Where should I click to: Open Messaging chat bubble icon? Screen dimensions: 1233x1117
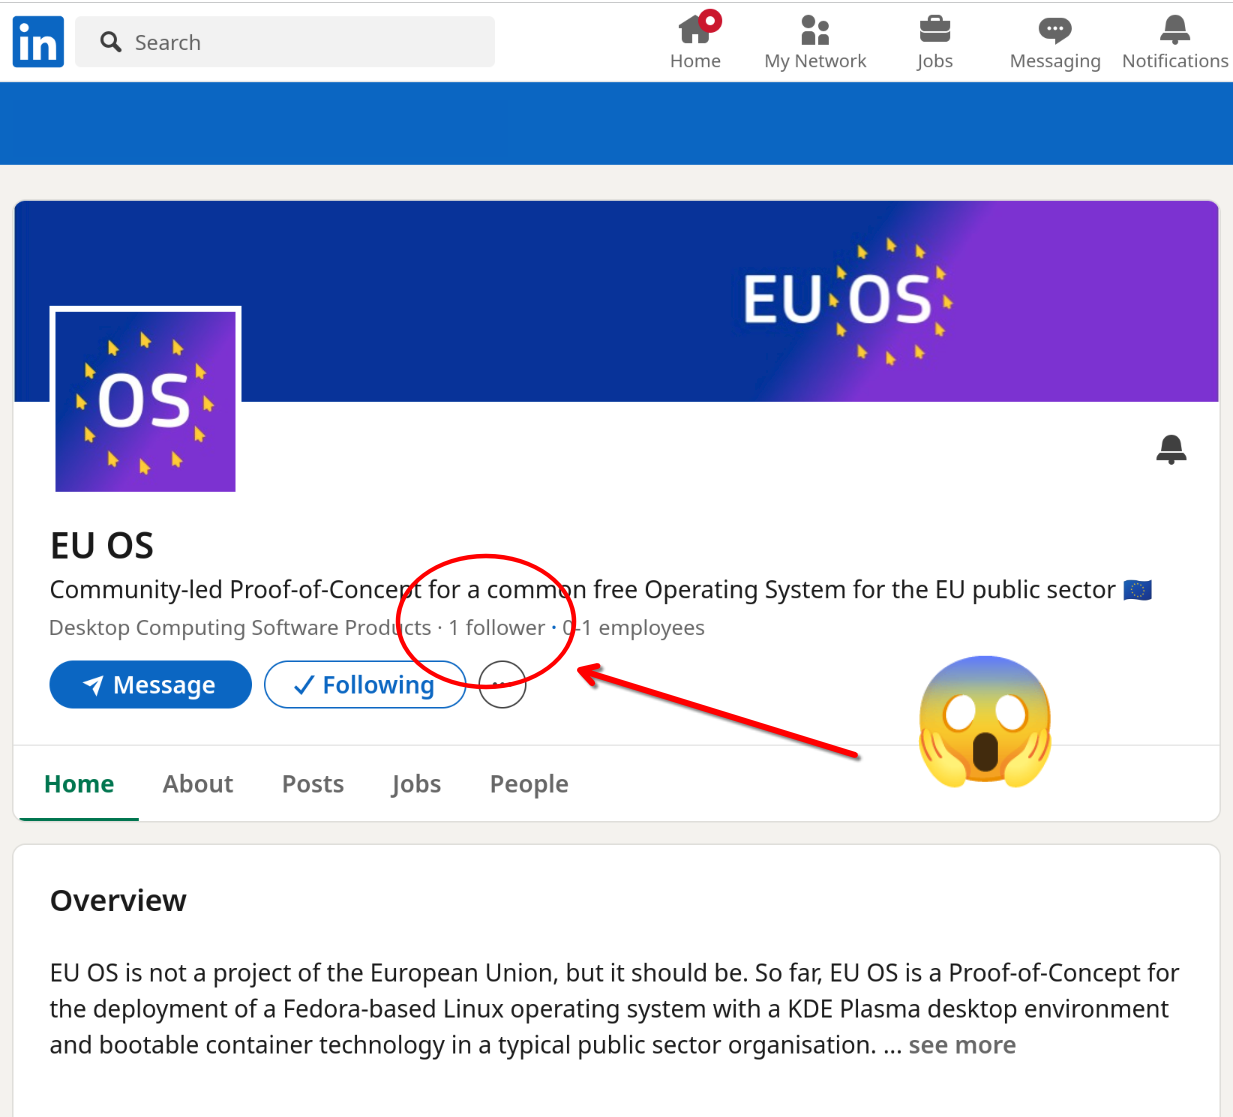click(x=1054, y=31)
